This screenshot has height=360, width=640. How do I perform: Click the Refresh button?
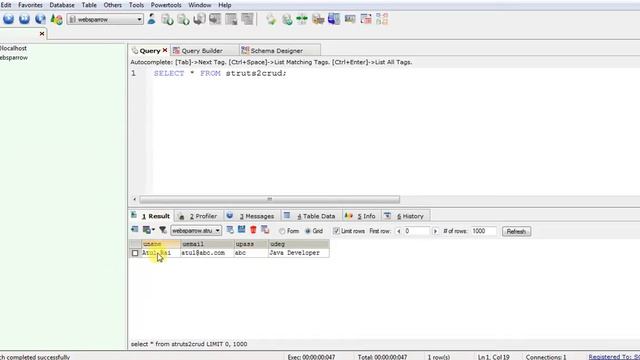(x=516, y=231)
